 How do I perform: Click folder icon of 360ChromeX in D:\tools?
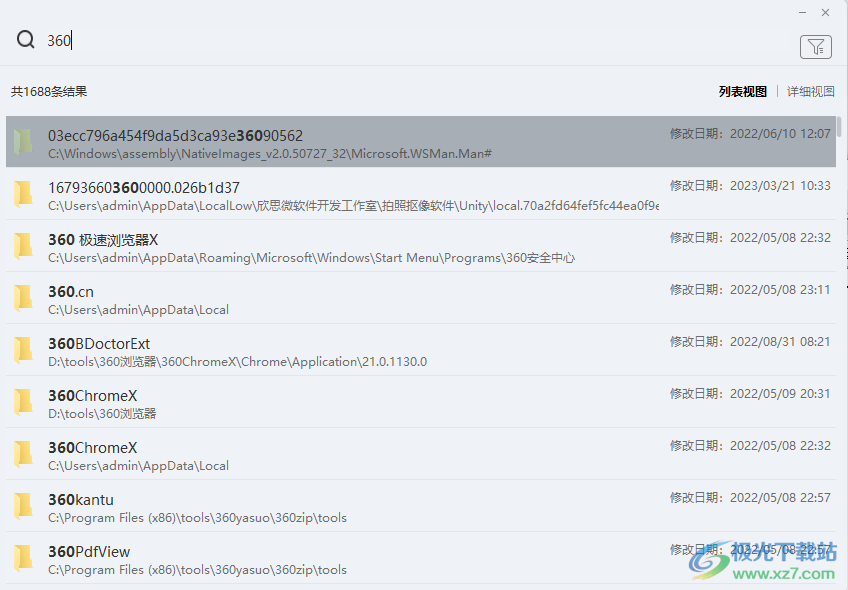click(23, 401)
